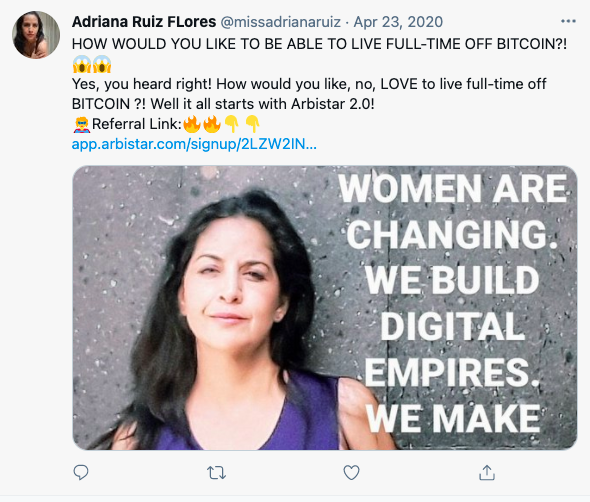Click the superhero emoji before Referral Link
The image size is (590, 502).
tap(82, 124)
